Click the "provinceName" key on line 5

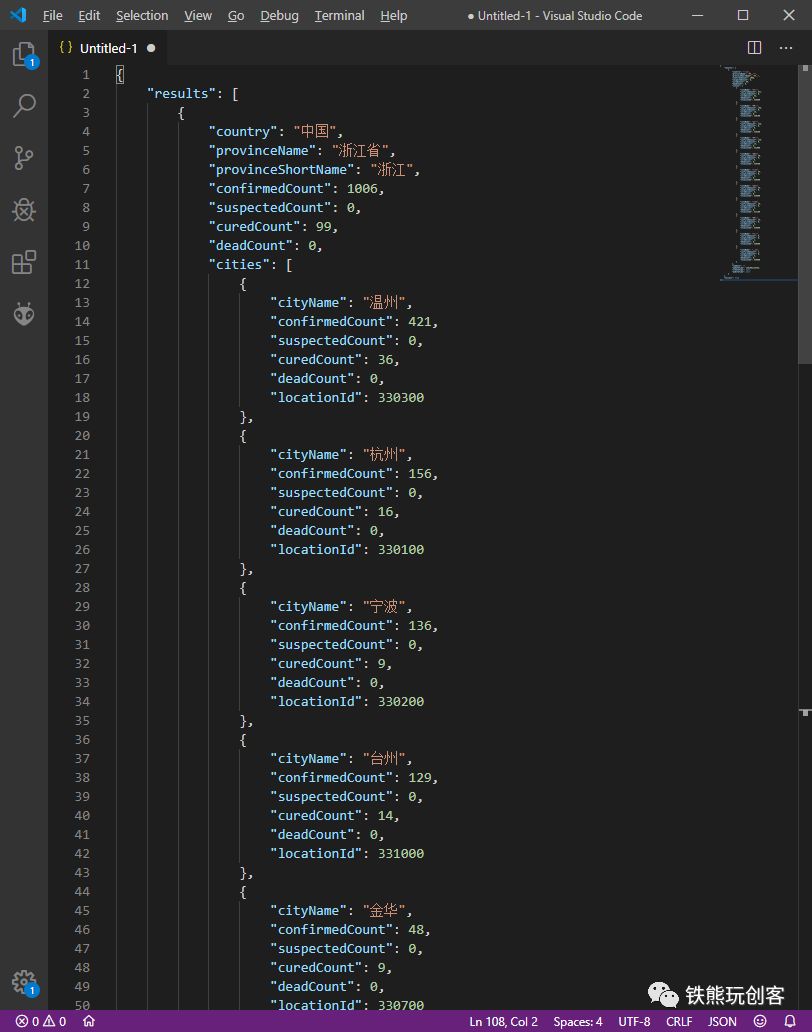point(262,151)
